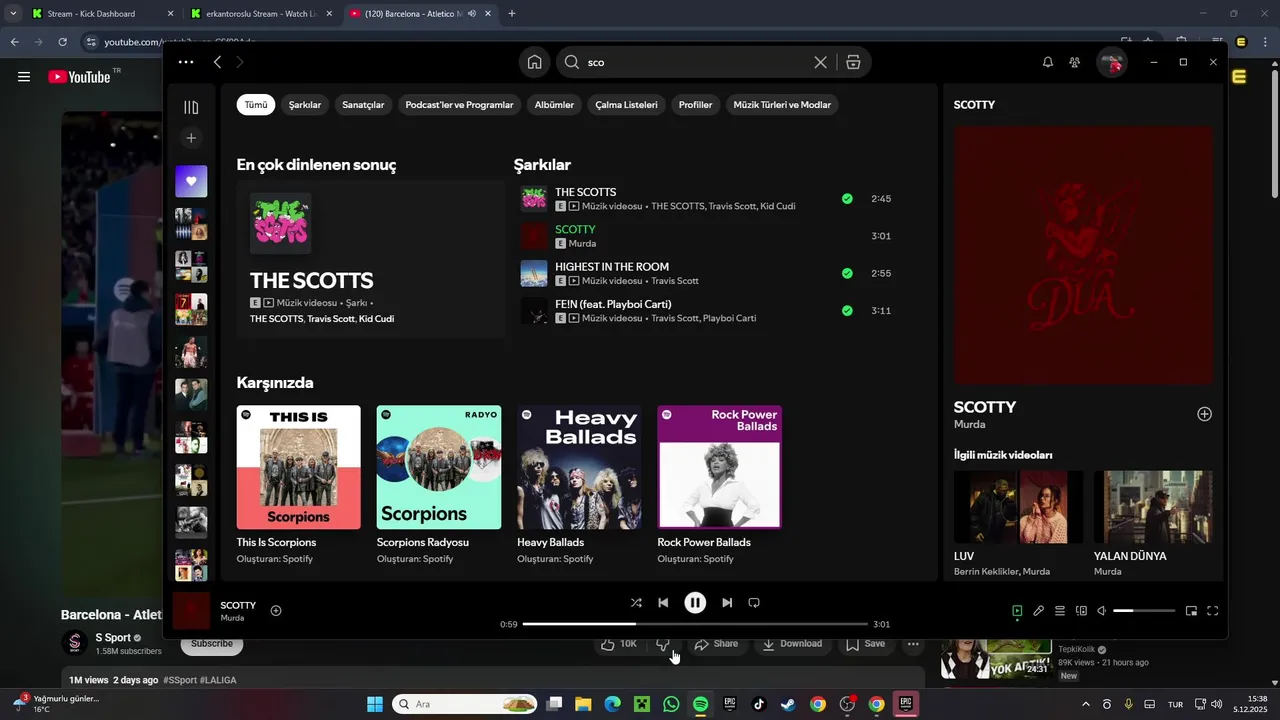1280x720 pixels.
Task: Click Windows Start button
Action: [375, 704]
